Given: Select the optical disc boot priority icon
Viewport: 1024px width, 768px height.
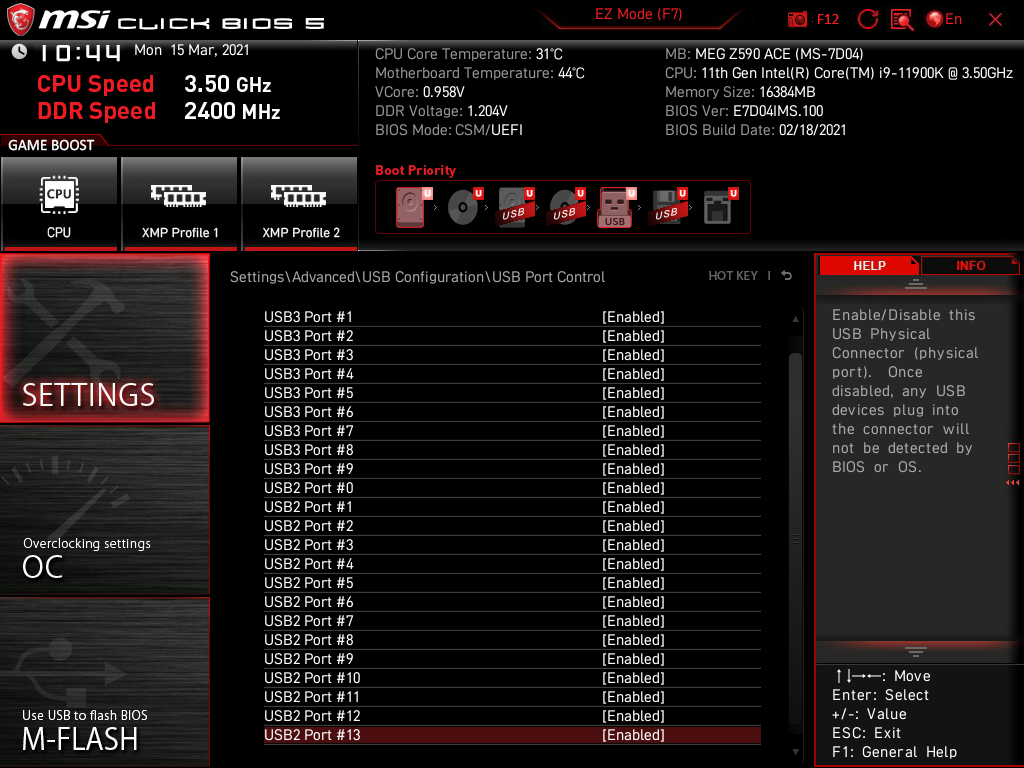Looking at the screenshot, I should (x=464, y=207).
